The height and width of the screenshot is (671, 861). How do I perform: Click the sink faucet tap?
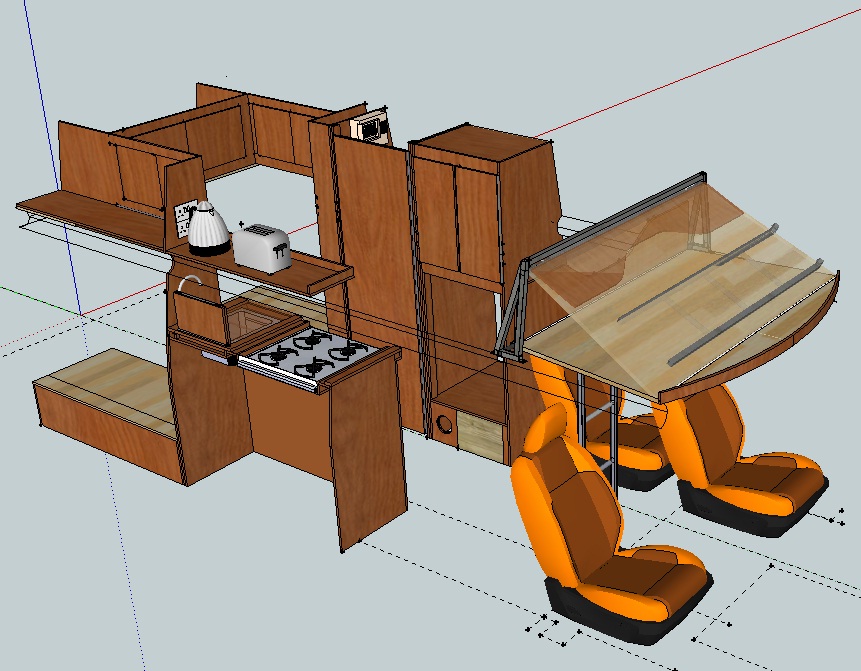(185, 285)
